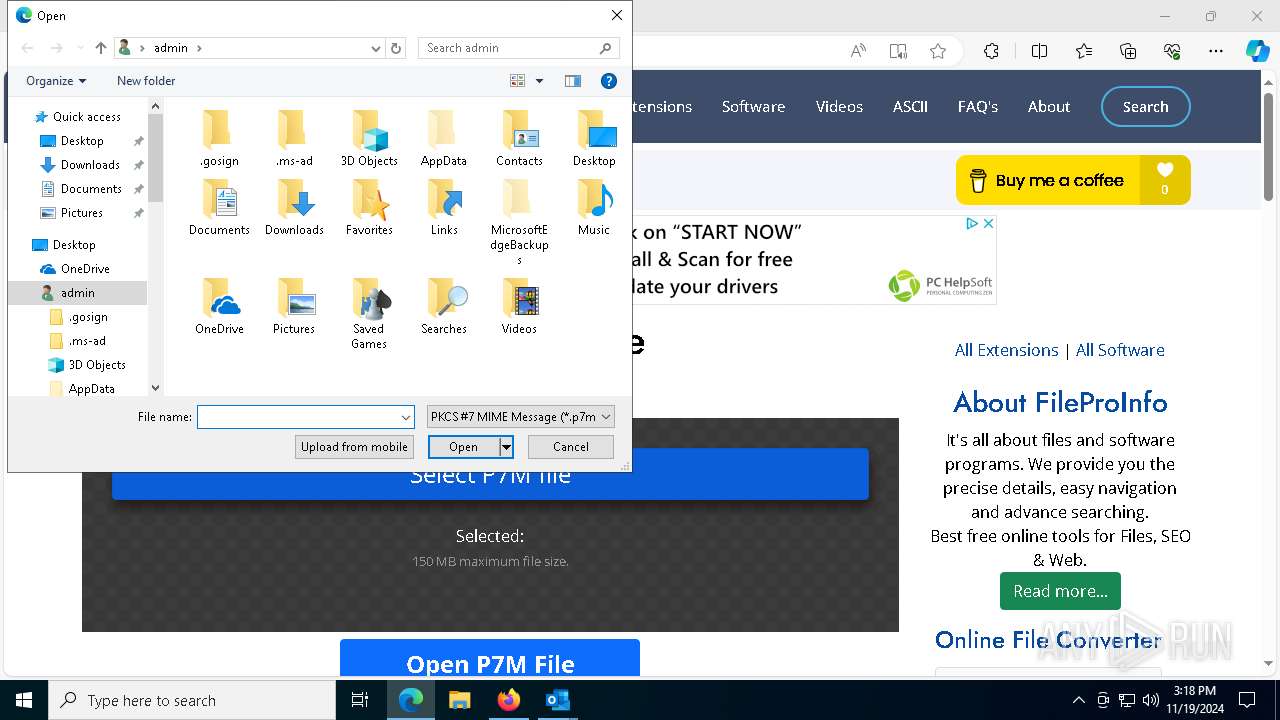The image size is (1280, 720).
Task: Open the FAQ's menu item
Action: 977,107
